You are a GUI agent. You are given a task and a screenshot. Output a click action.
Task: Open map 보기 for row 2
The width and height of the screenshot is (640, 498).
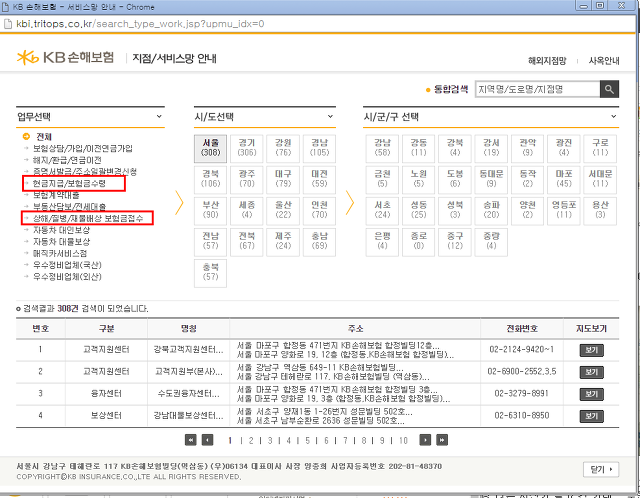pos(591,372)
